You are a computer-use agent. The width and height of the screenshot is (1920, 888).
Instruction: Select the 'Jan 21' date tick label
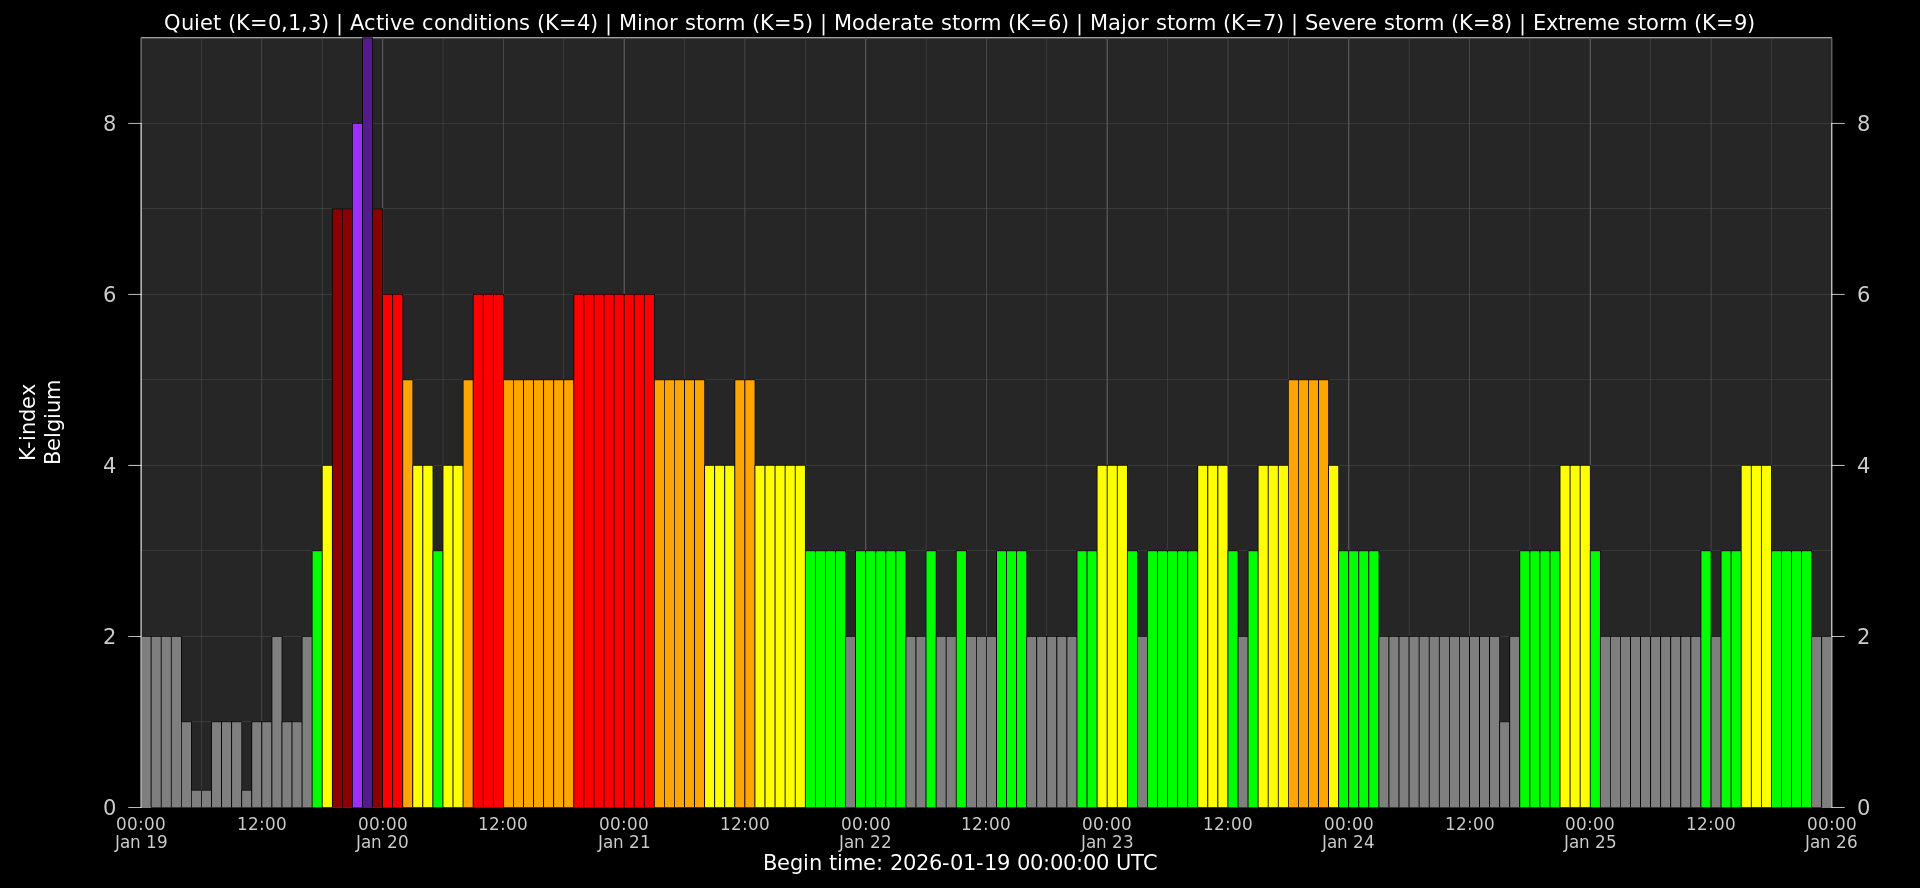(x=624, y=842)
